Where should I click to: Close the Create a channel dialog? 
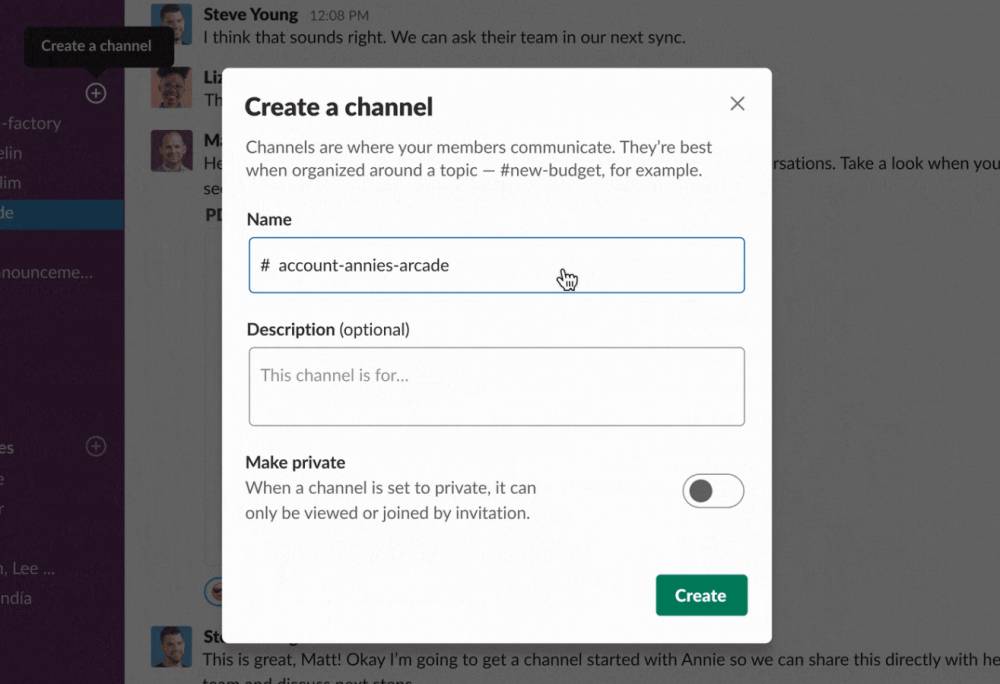pyautogui.click(x=737, y=104)
